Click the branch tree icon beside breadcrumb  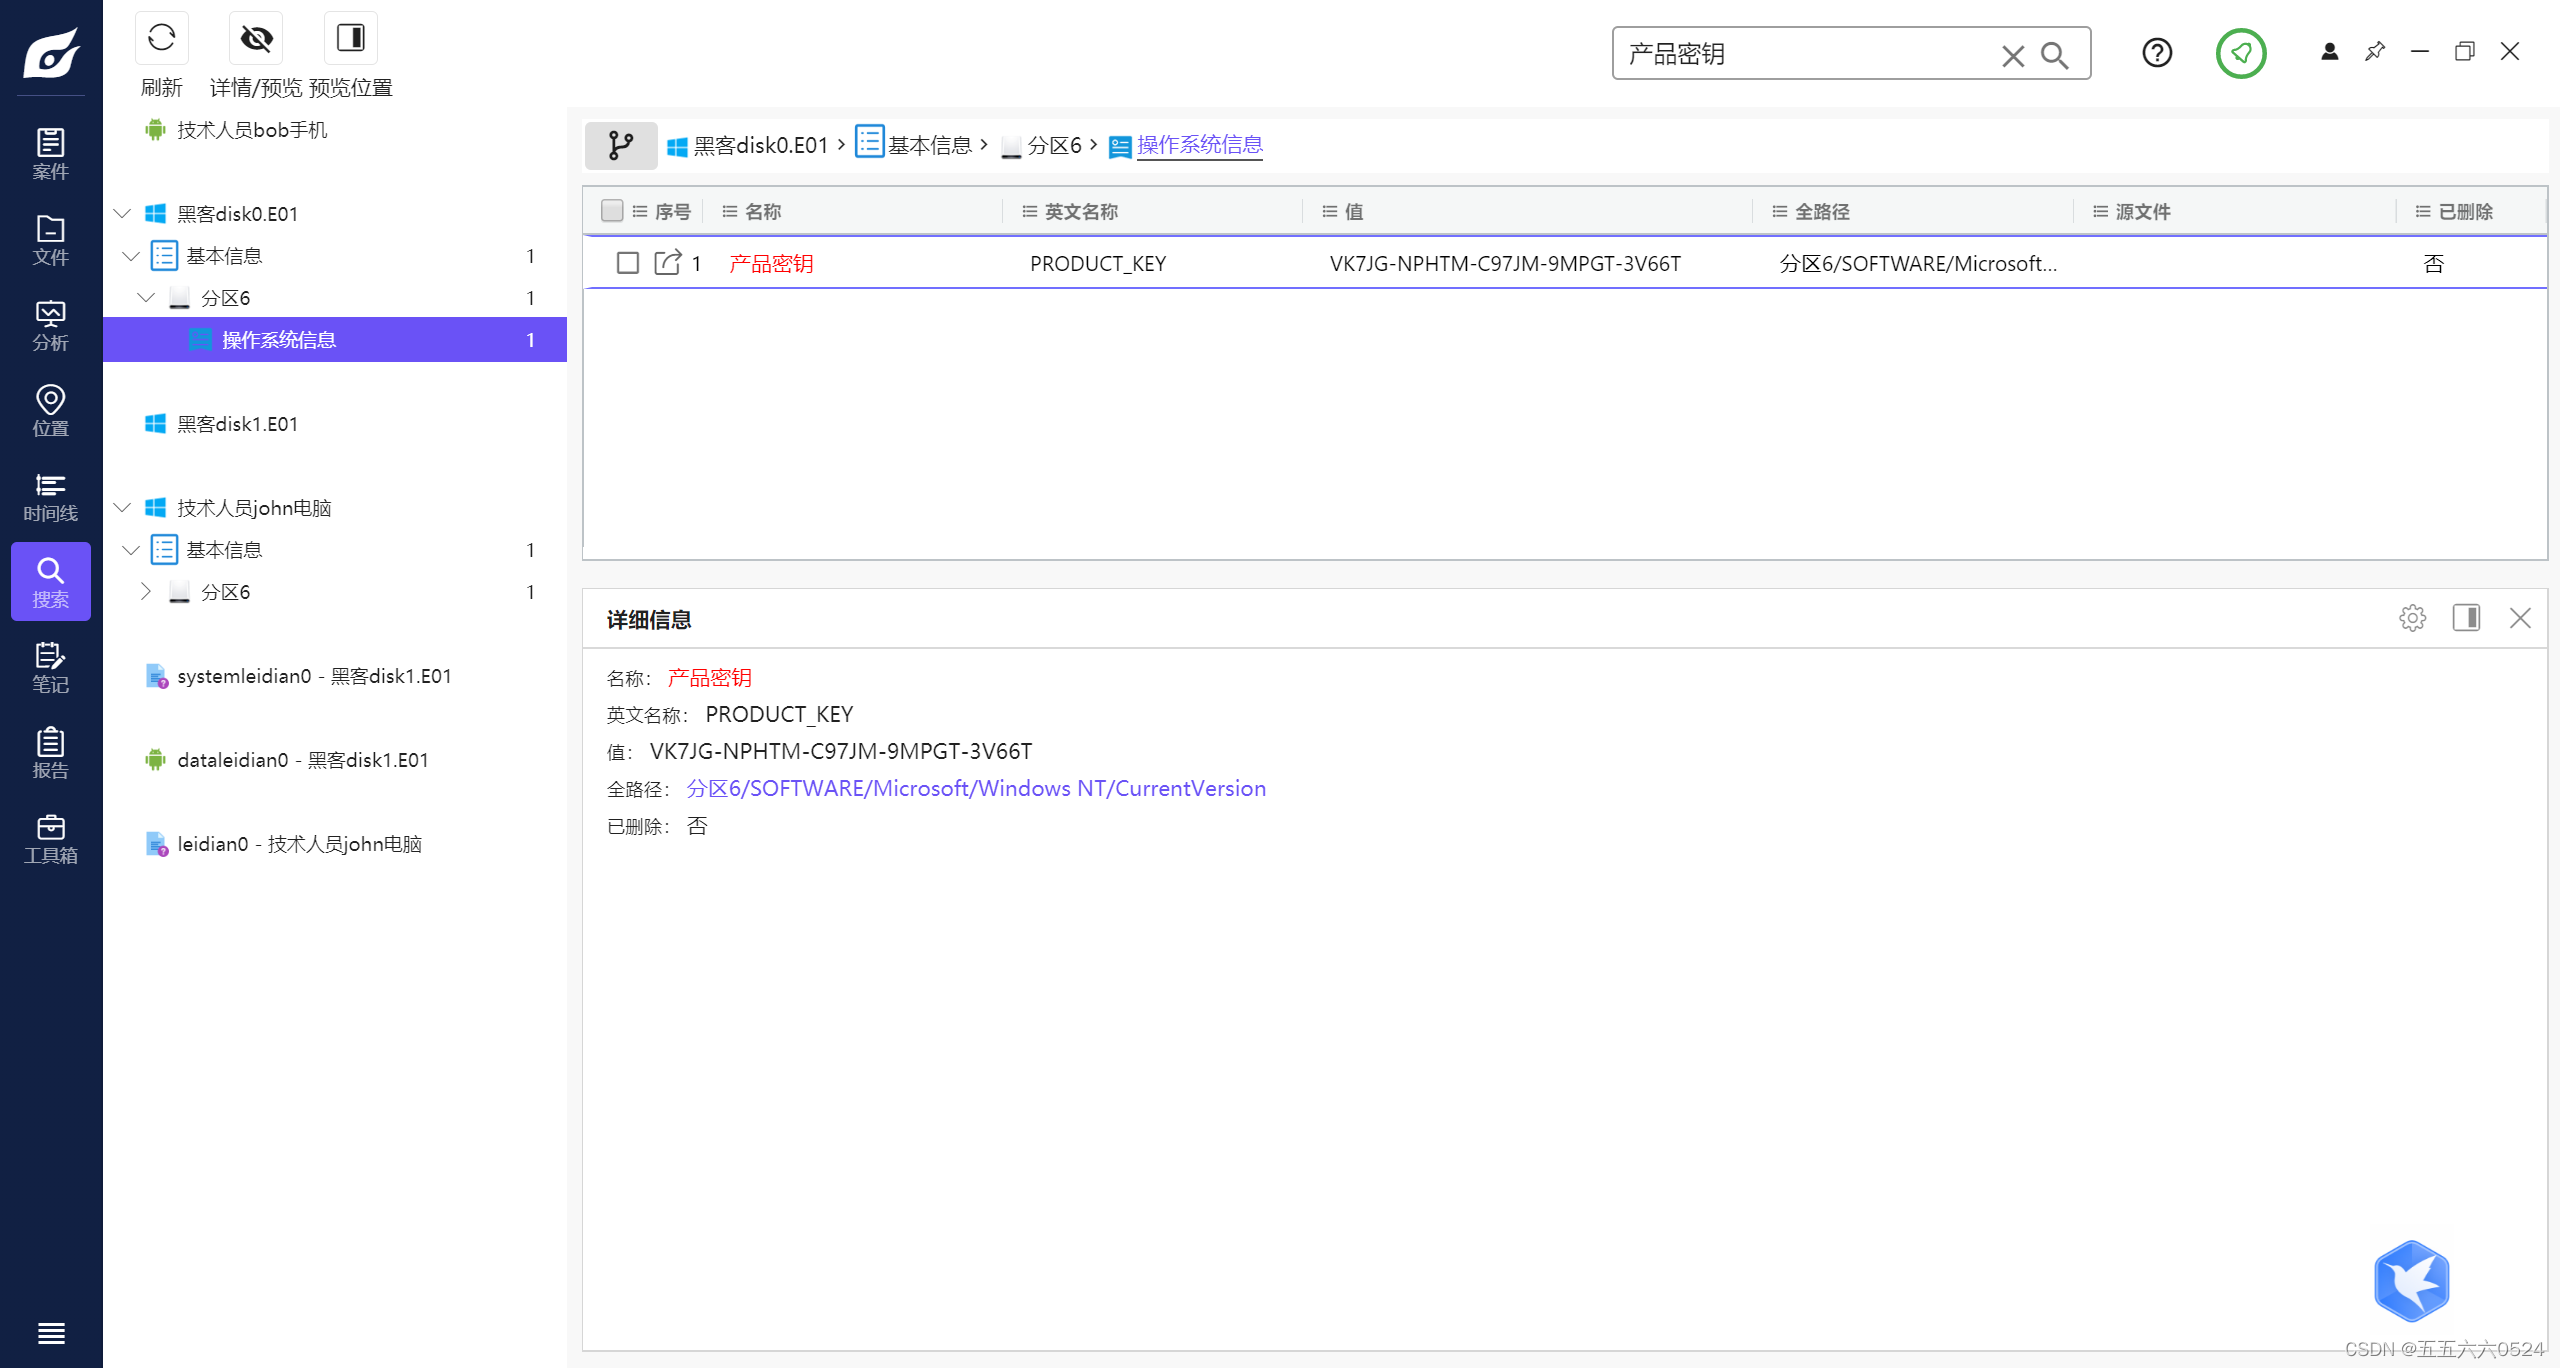[x=620, y=146]
